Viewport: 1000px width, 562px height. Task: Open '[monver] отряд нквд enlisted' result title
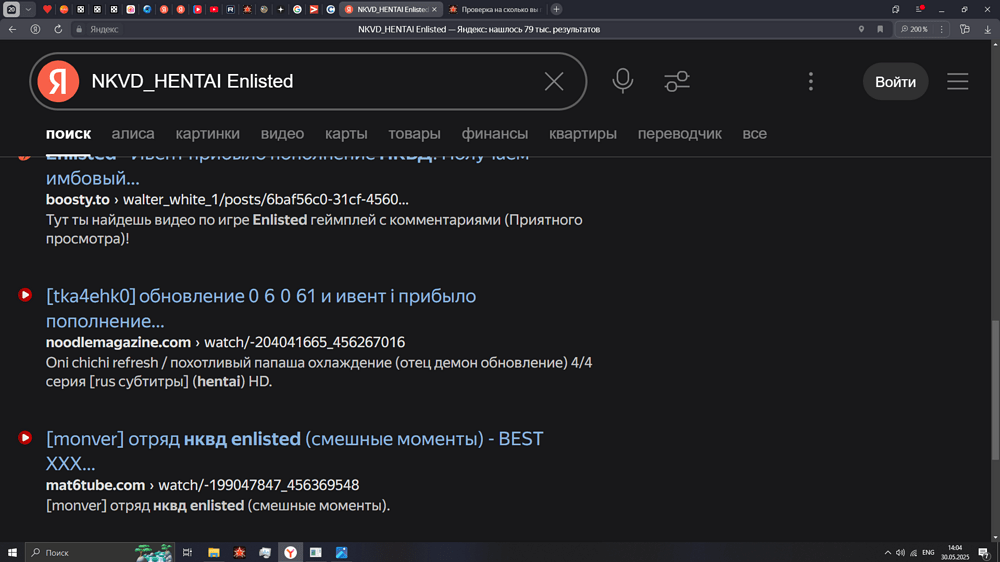point(294,451)
